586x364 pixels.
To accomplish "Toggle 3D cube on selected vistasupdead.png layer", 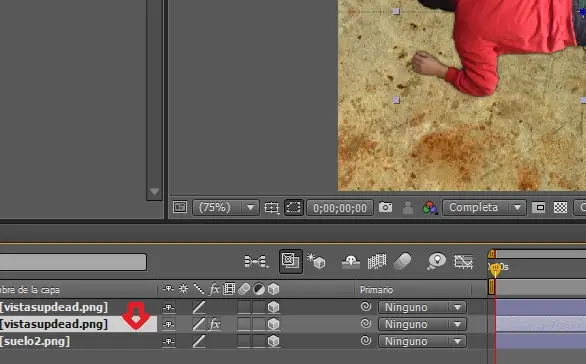I will 274,324.
